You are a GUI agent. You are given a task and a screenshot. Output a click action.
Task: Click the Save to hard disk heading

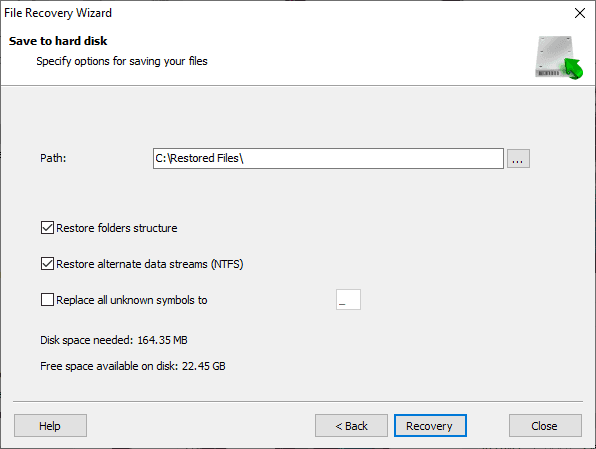pyautogui.click(x=58, y=41)
